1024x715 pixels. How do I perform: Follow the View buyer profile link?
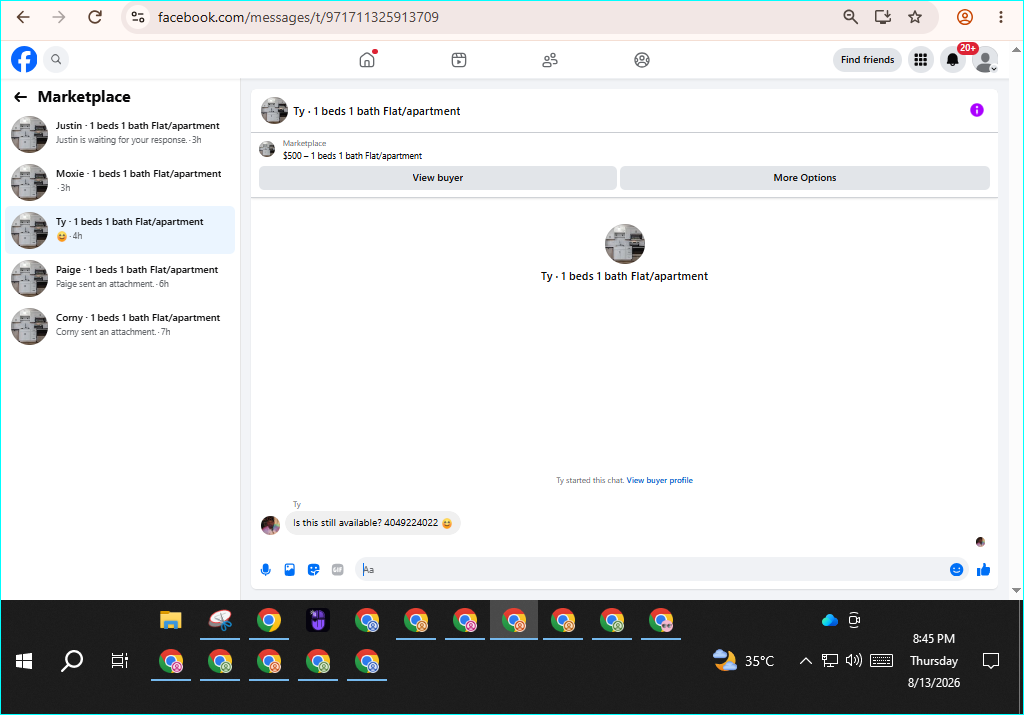click(x=660, y=480)
